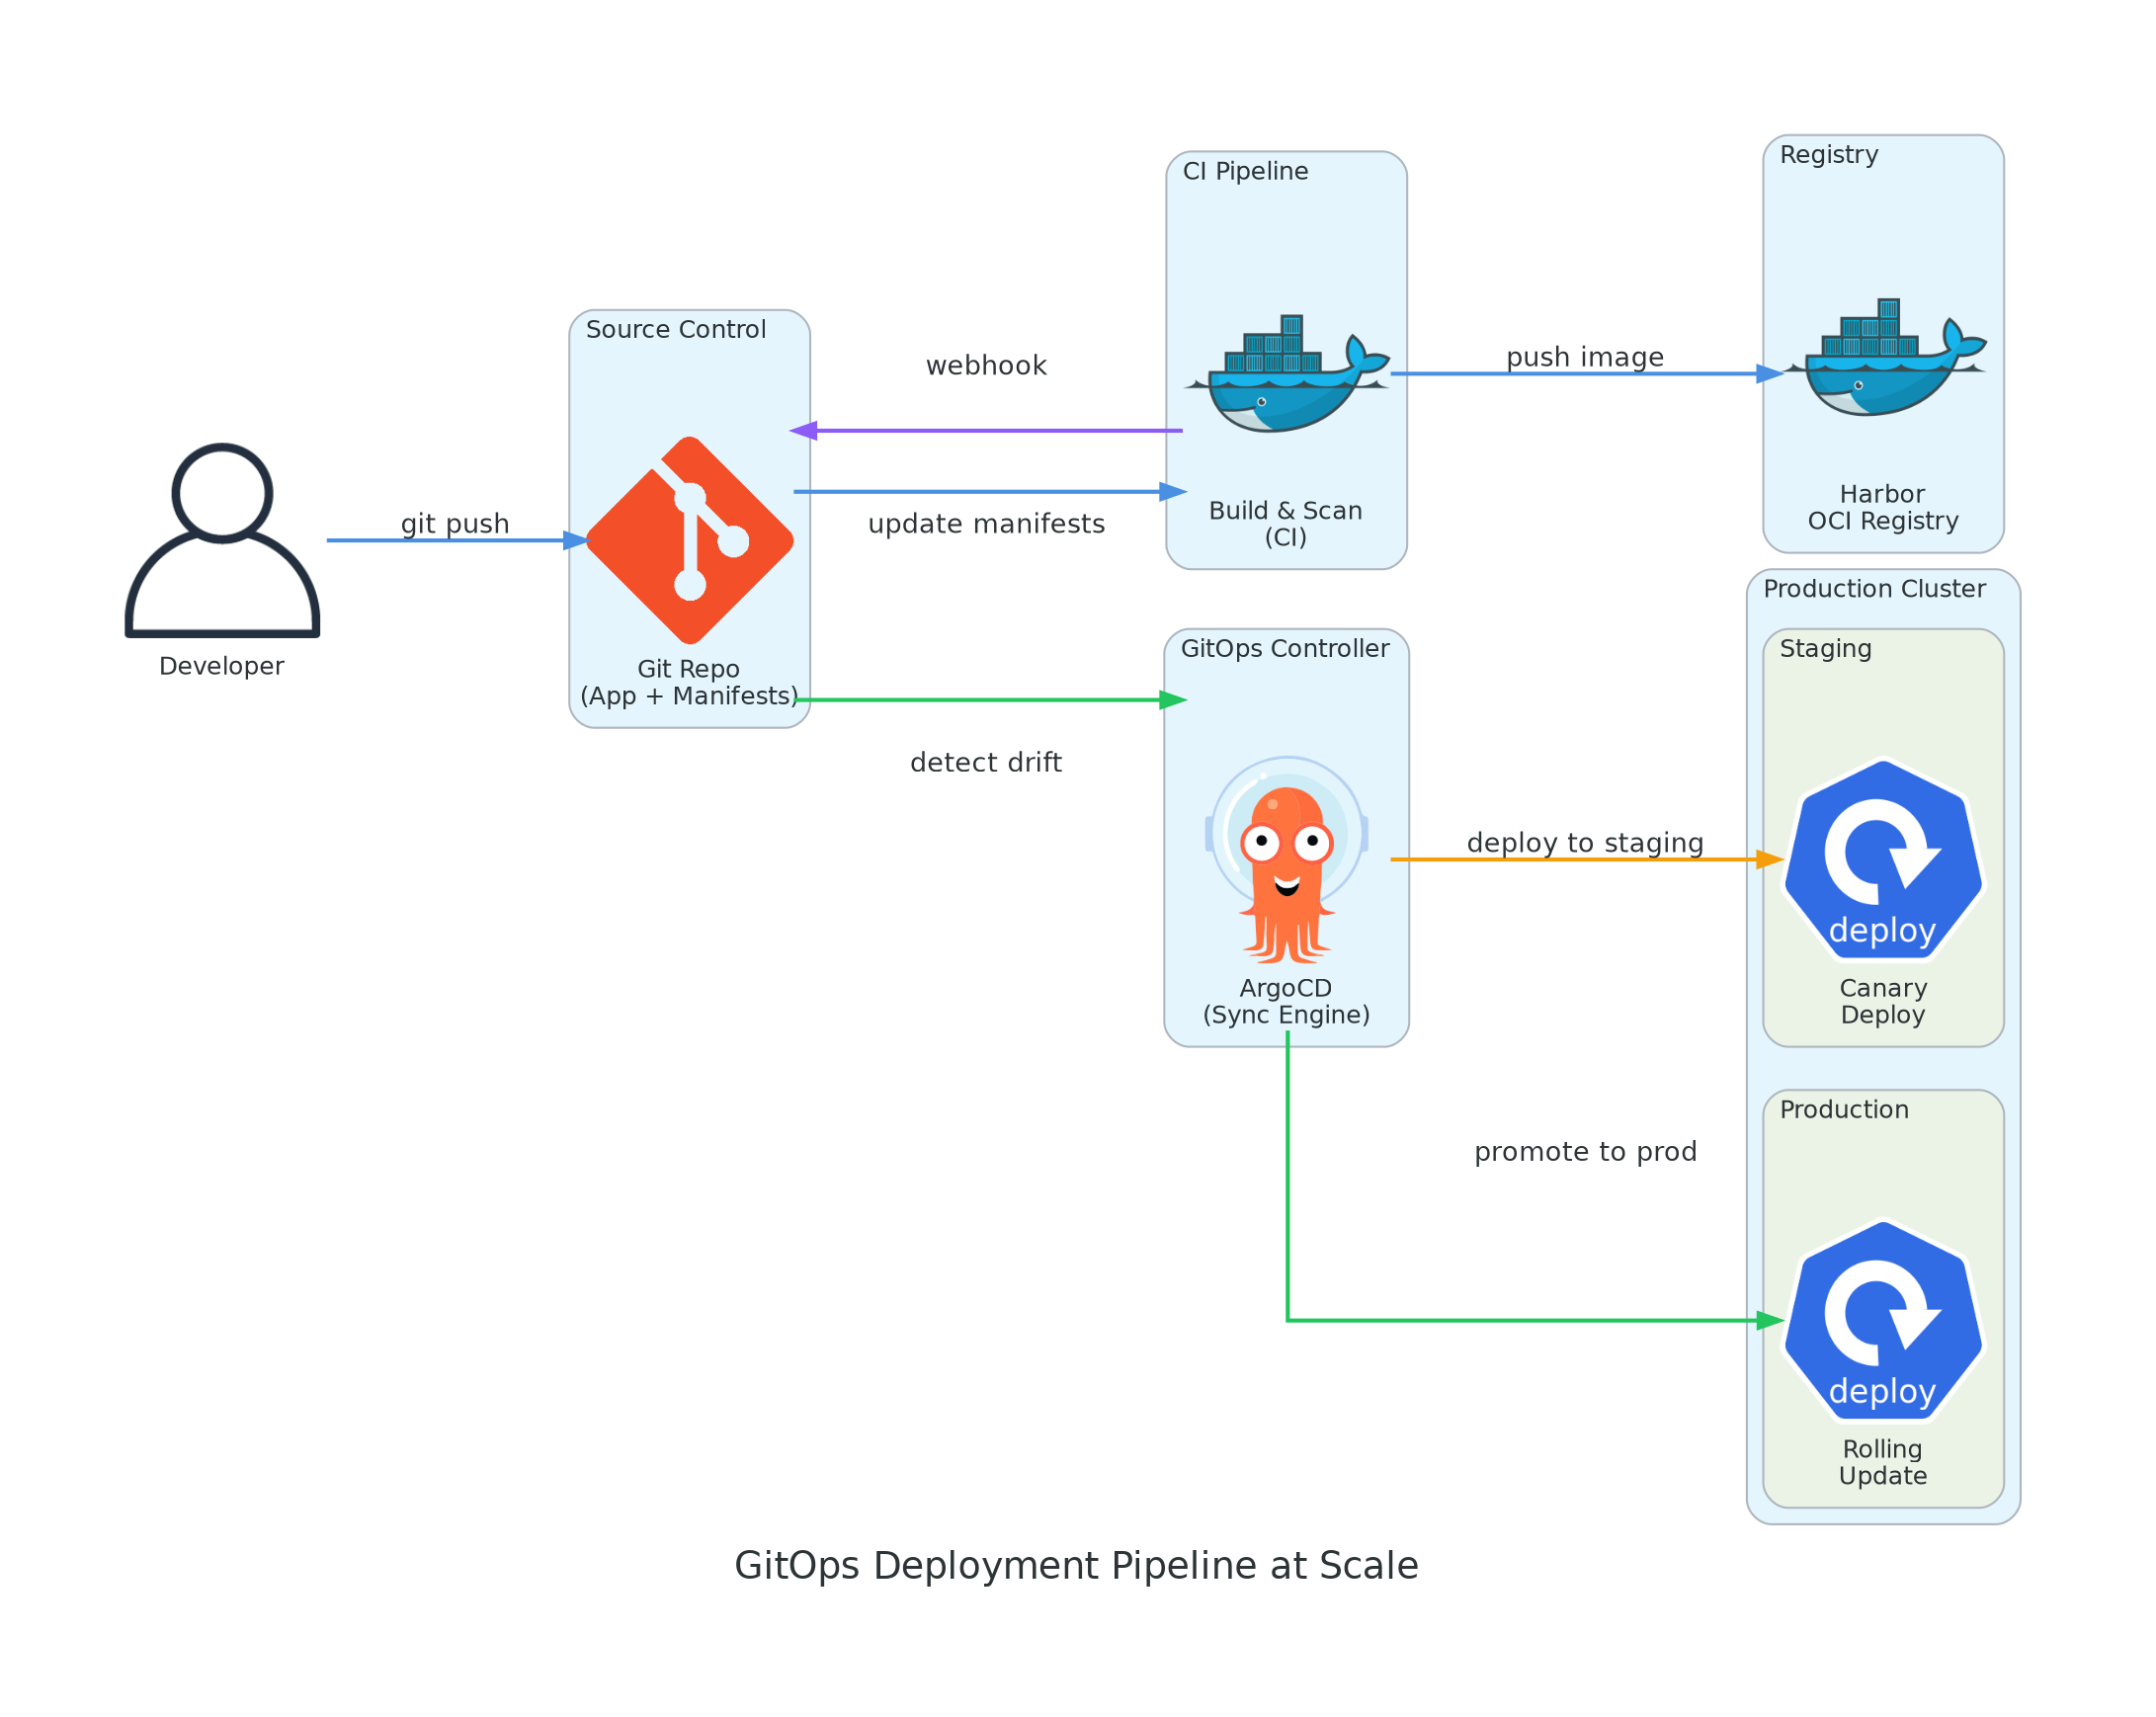Select the 'Source Control' group title
This screenshot has width=2156, height=1717.
point(676,330)
